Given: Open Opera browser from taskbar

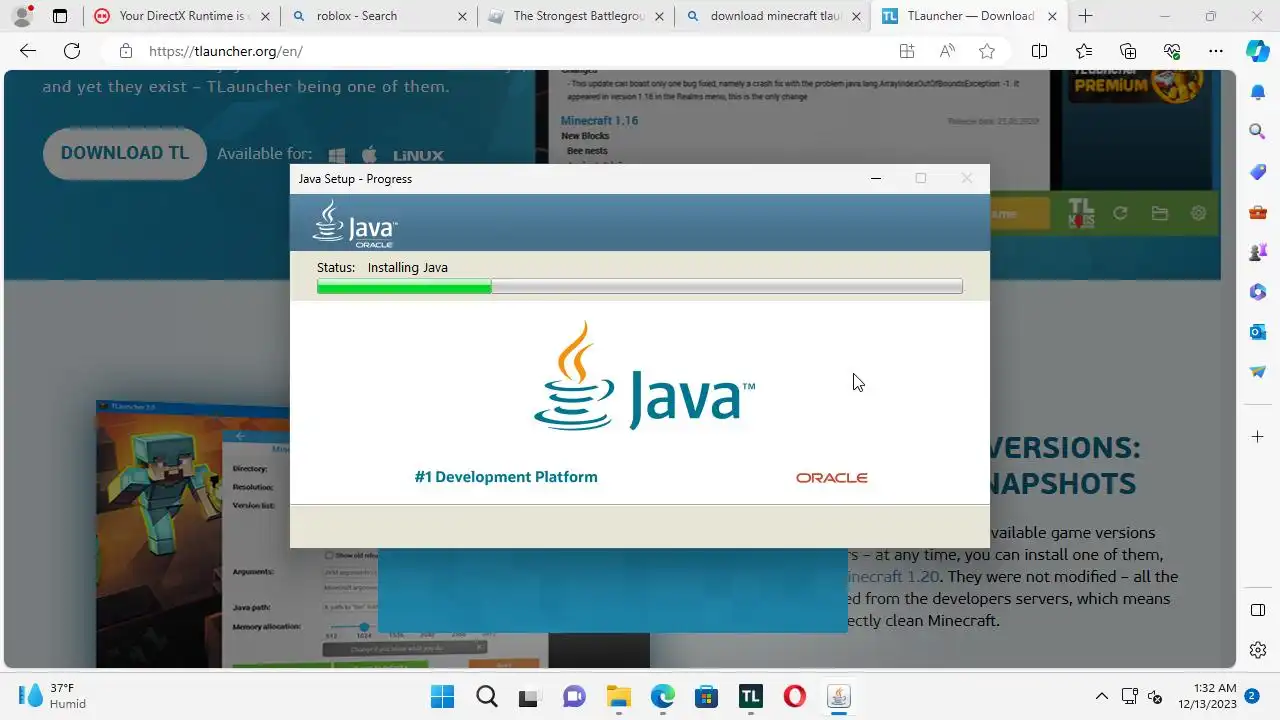Looking at the screenshot, I should click(x=795, y=696).
